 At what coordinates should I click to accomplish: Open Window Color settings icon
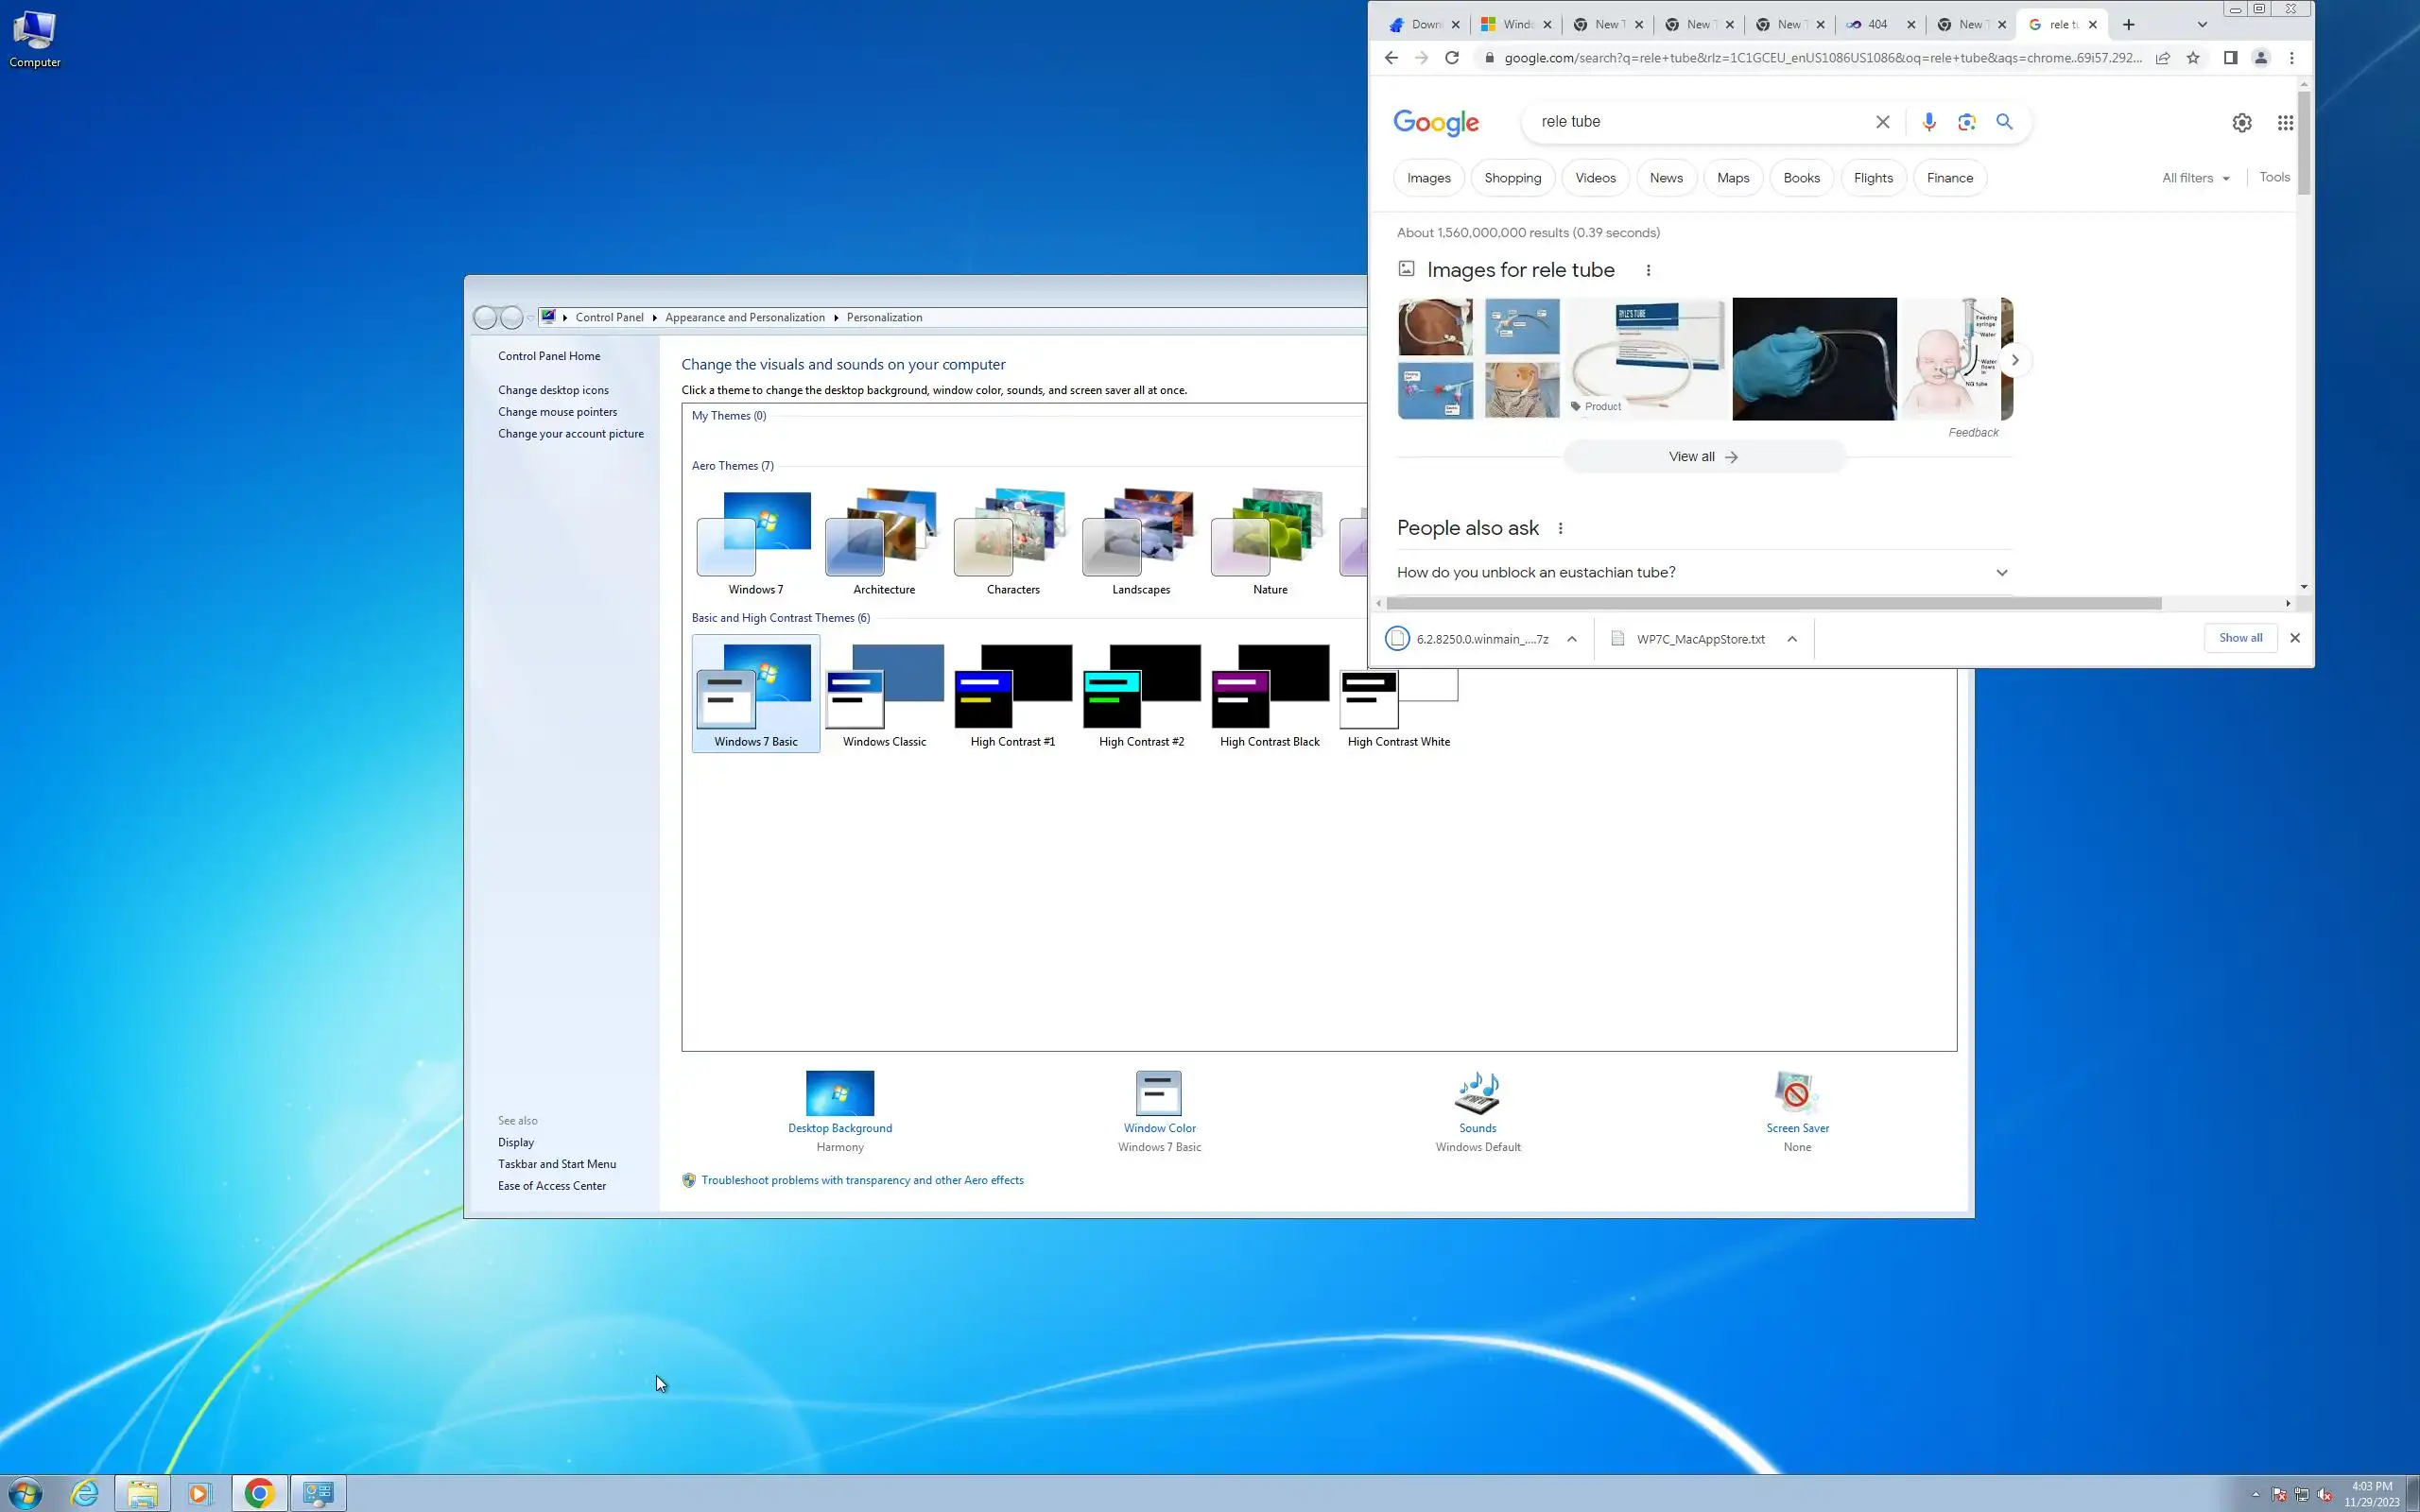tap(1158, 1093)
